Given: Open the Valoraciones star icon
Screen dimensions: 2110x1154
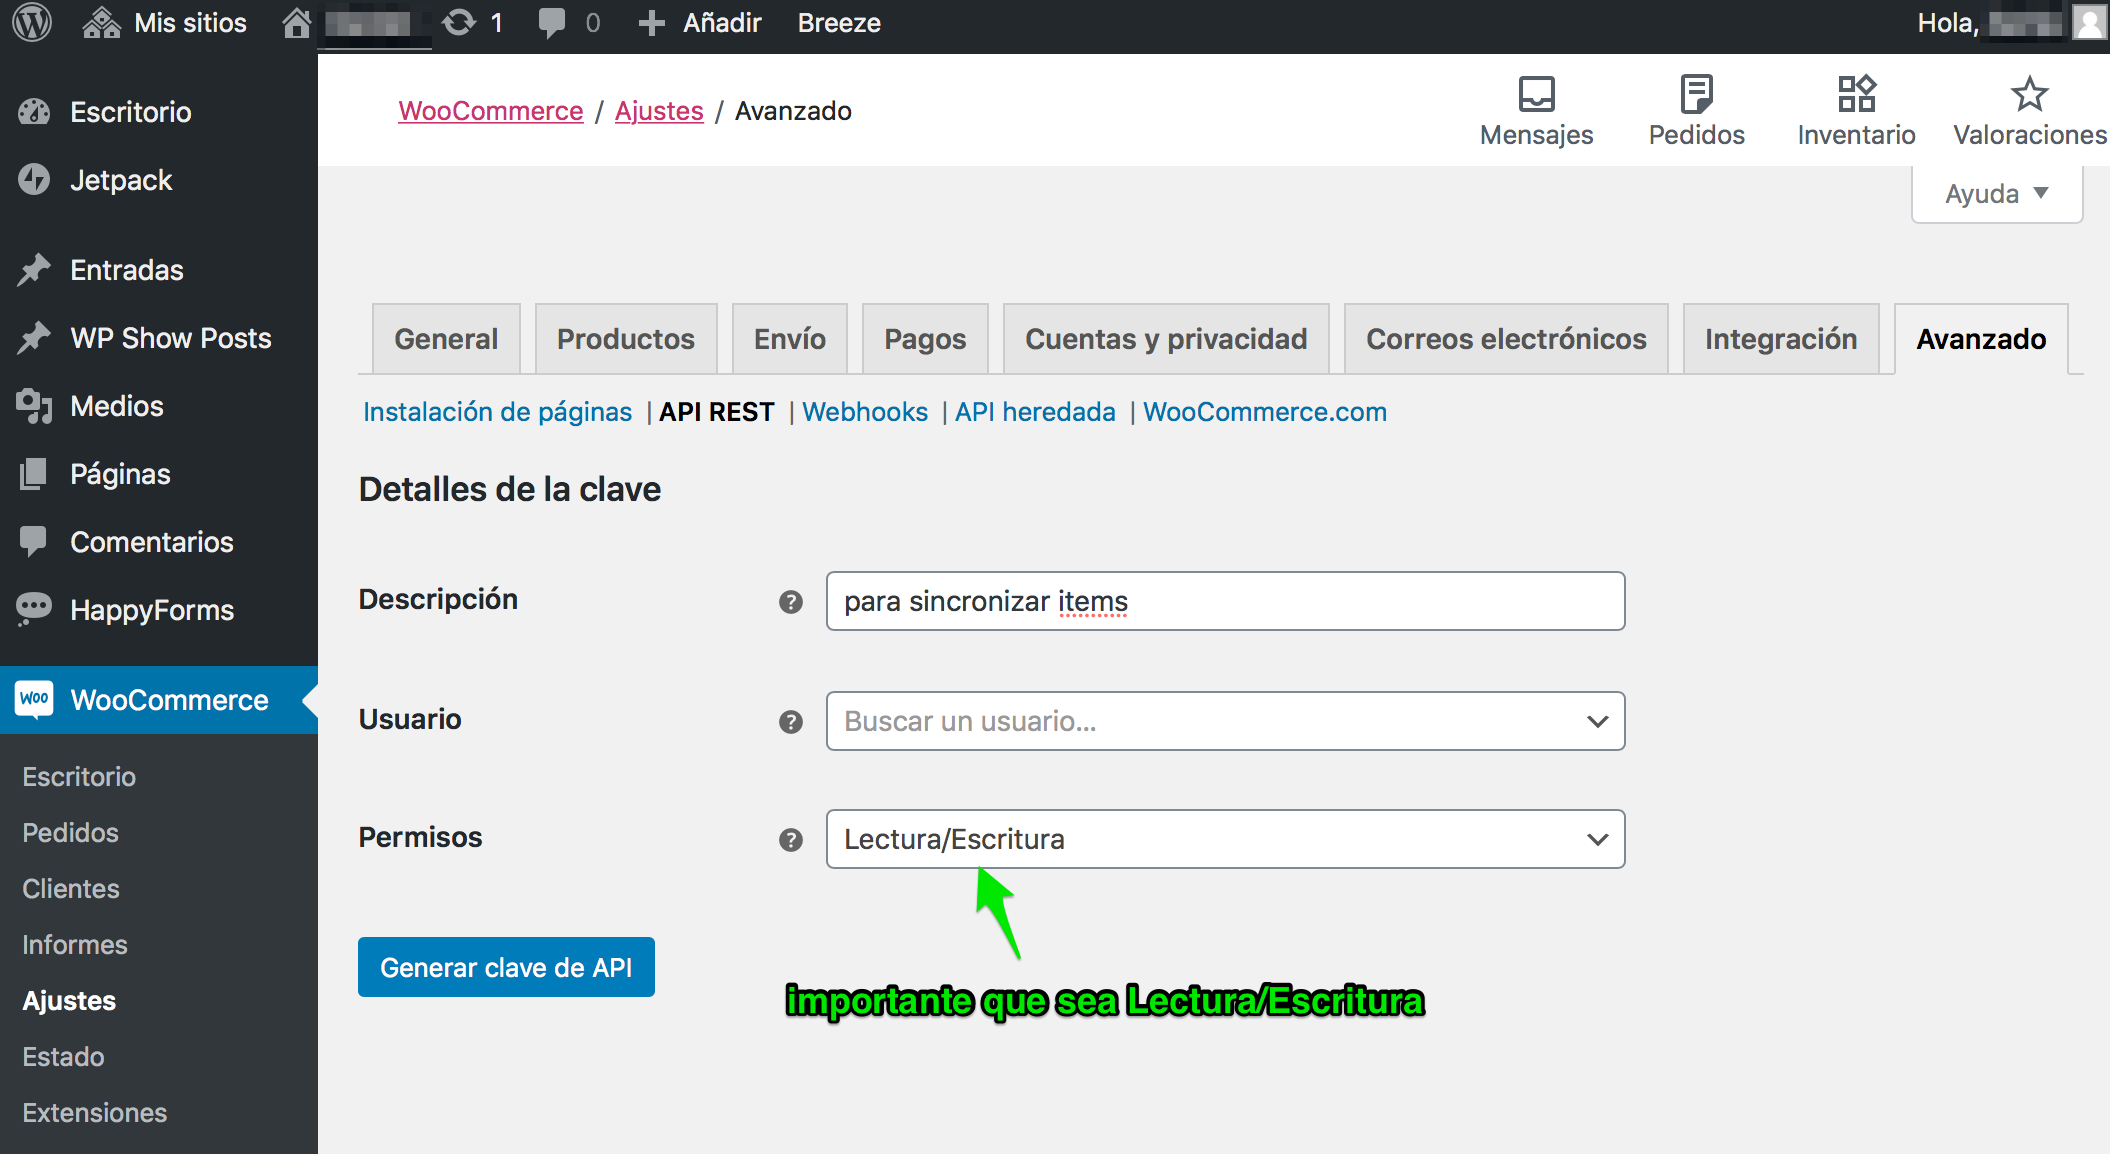Looking at the screenshot, I should coord(2030,111).
